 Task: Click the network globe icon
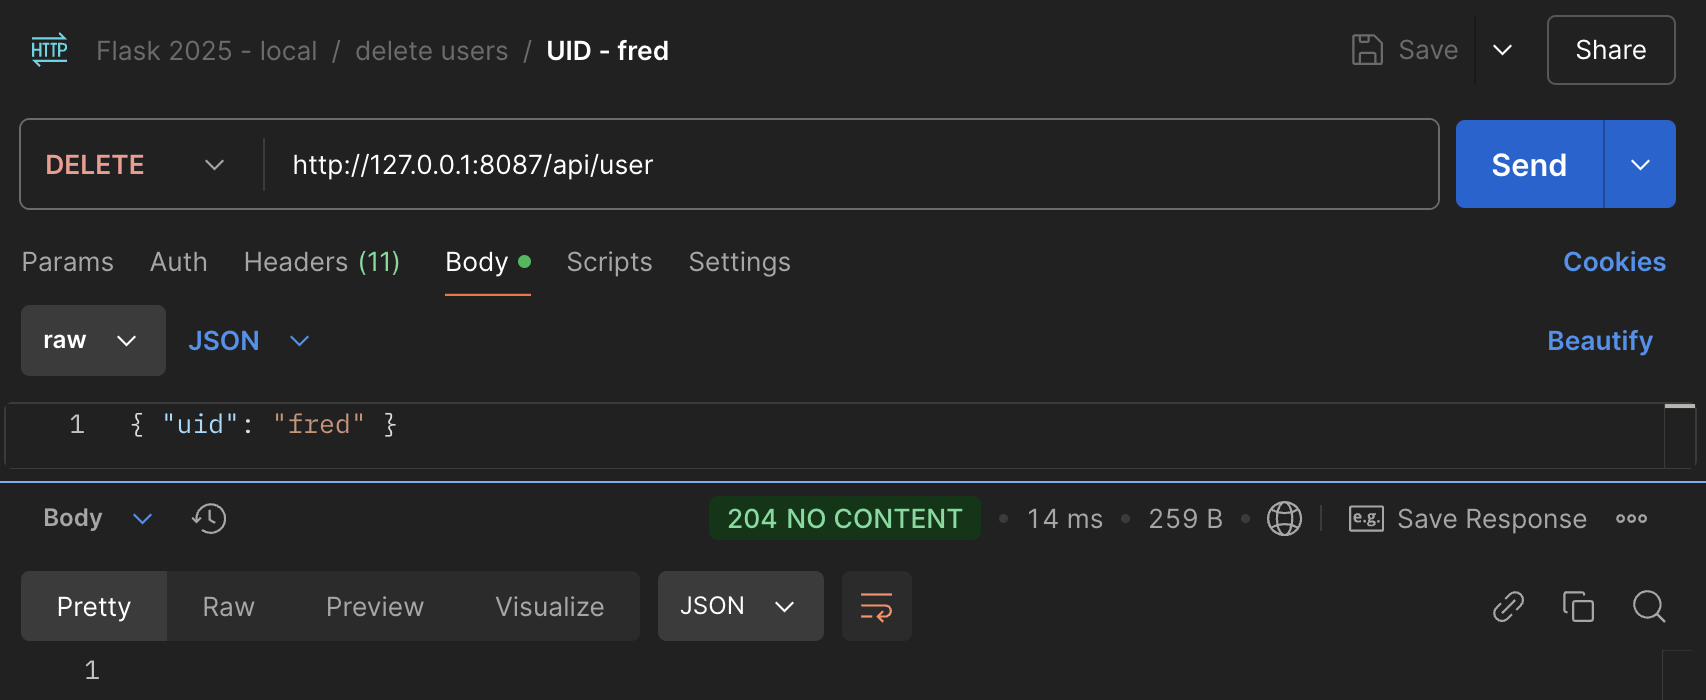[x=1284, y=518]
